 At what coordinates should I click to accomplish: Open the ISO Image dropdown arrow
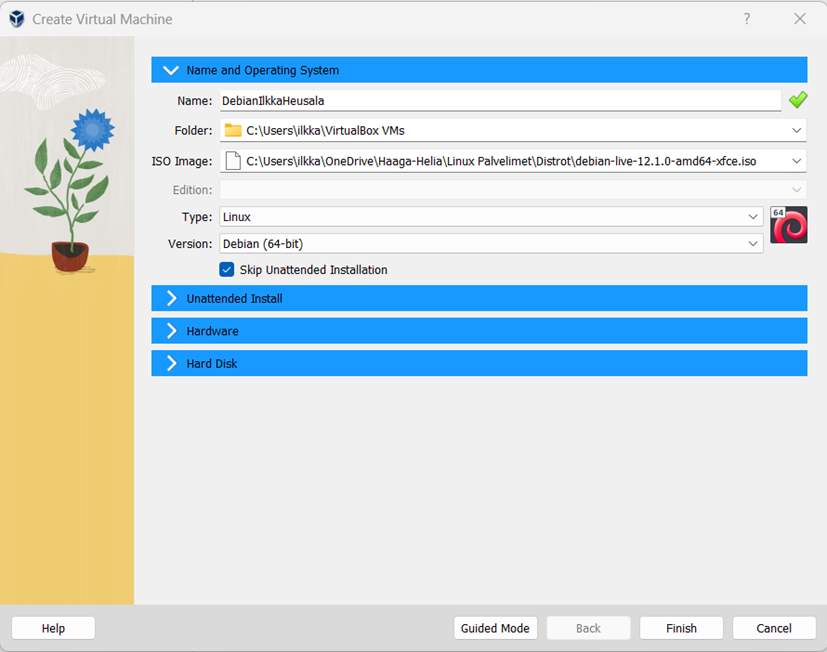point(796,160)
